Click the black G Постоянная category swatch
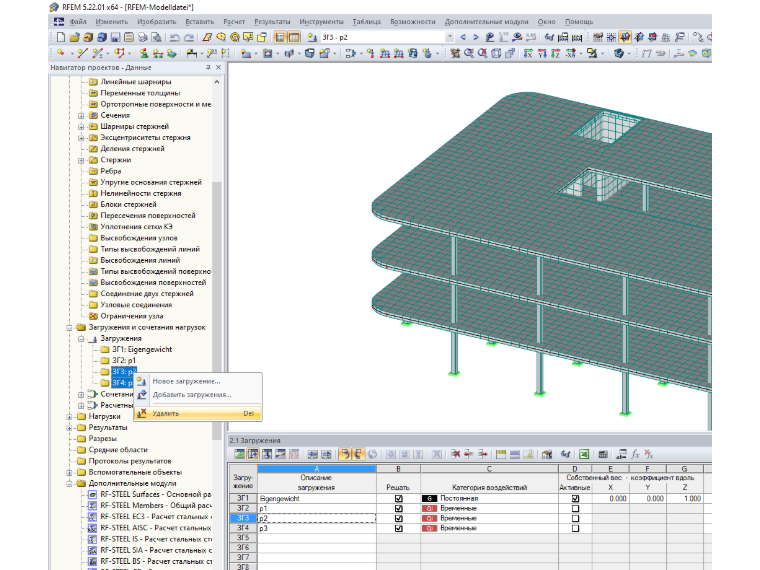The width and height of the screenshot is (760, 570). pos(429,498)
